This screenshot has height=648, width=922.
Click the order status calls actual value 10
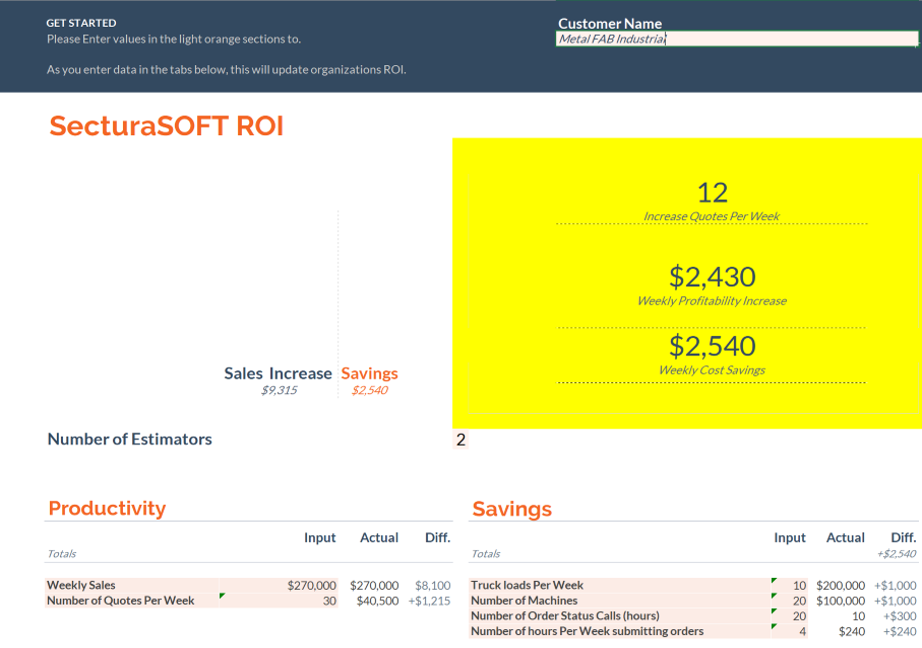pyautogui.click(x=858, y=616)
